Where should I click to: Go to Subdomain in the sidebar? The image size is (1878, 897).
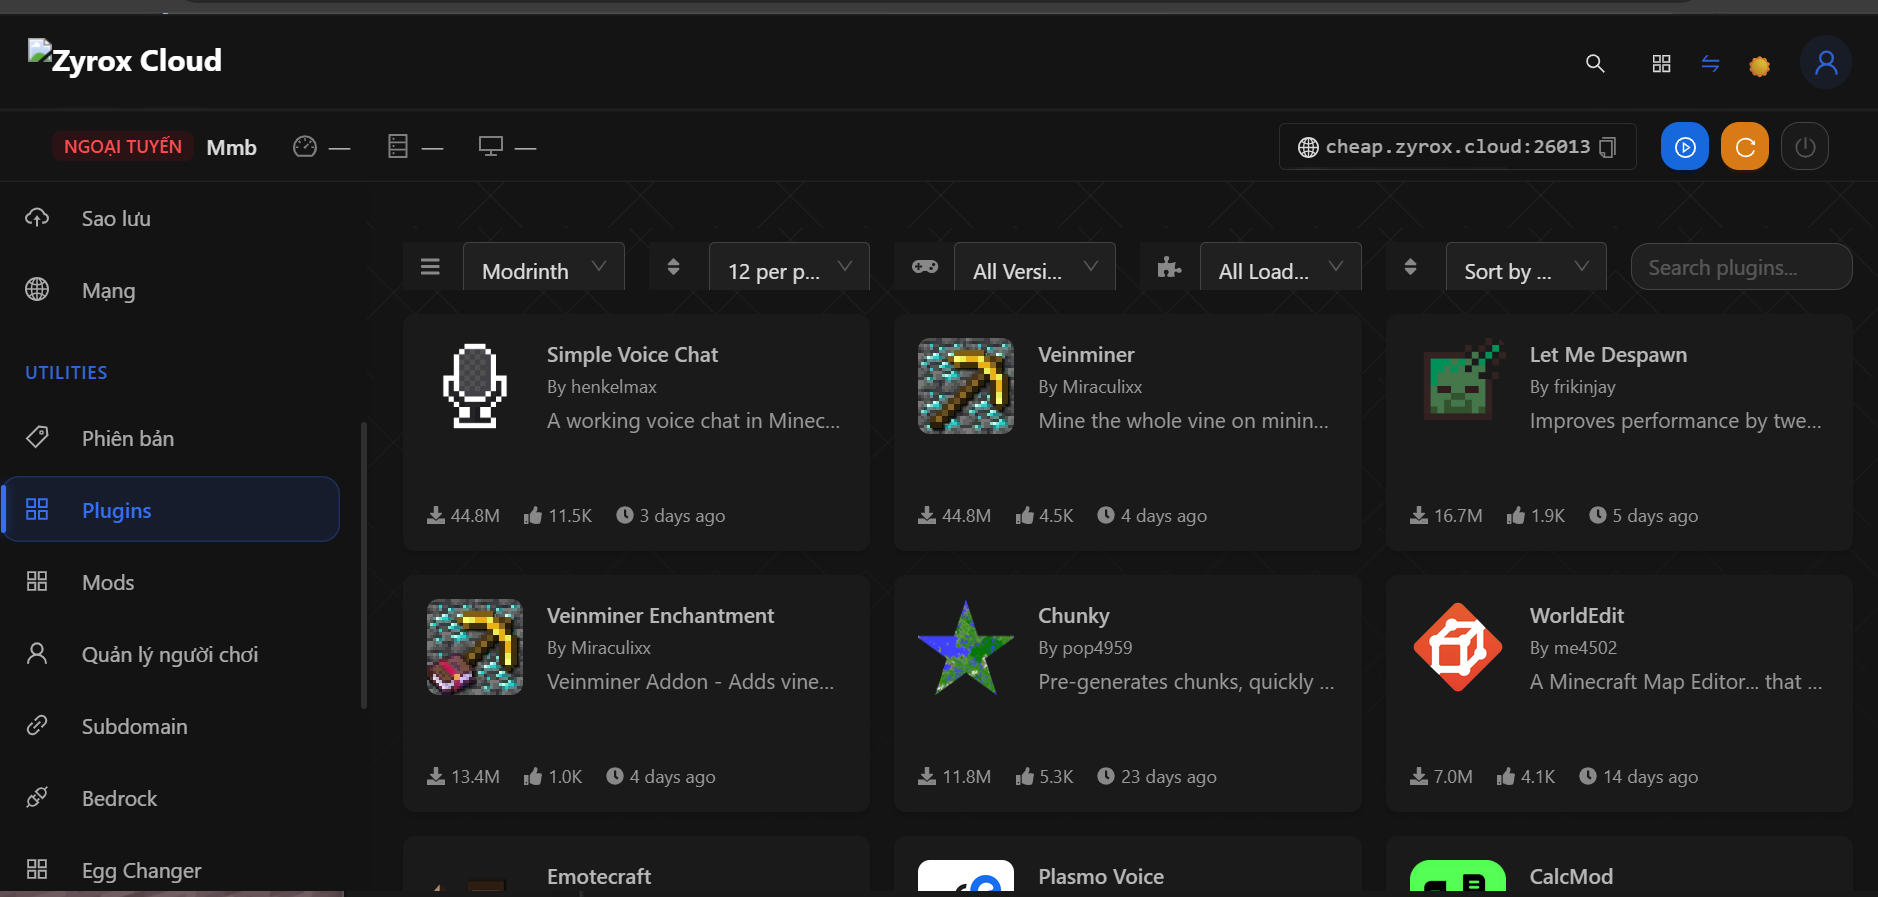coord(134,726)
